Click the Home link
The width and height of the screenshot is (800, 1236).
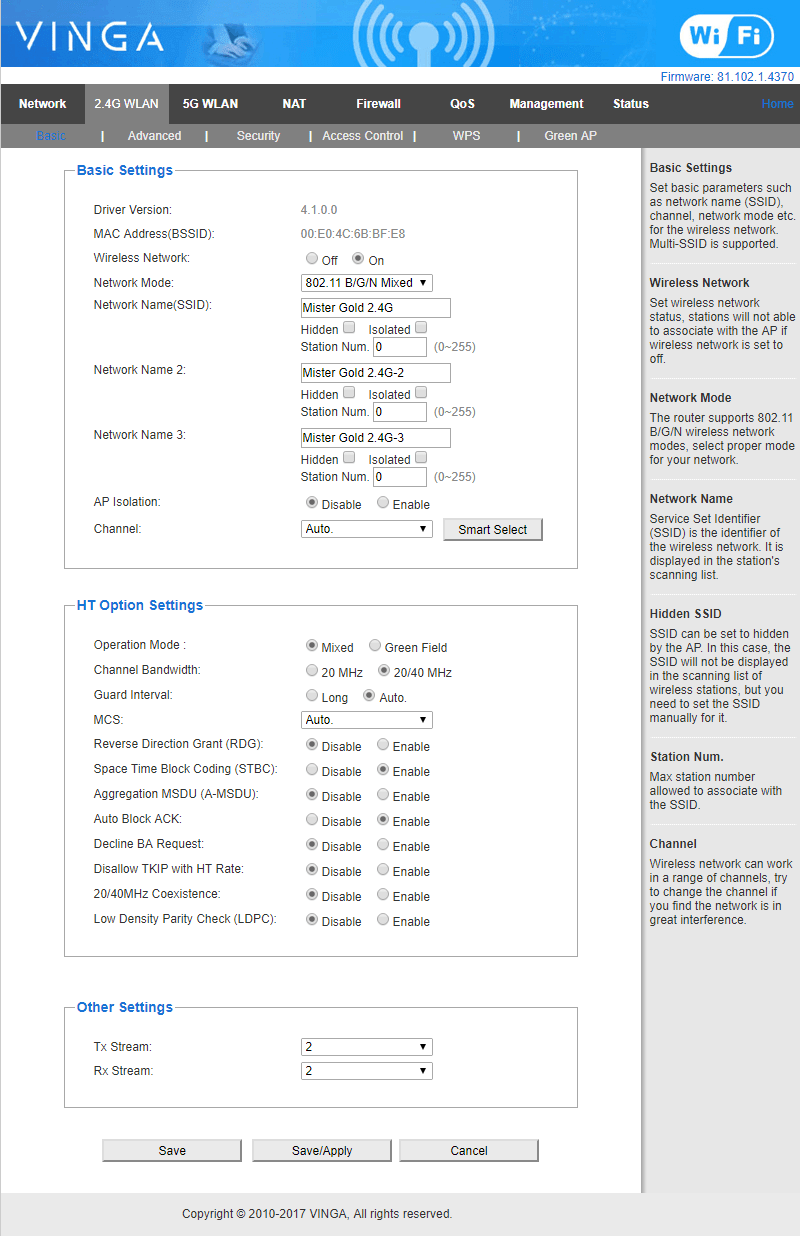(777, 104)
